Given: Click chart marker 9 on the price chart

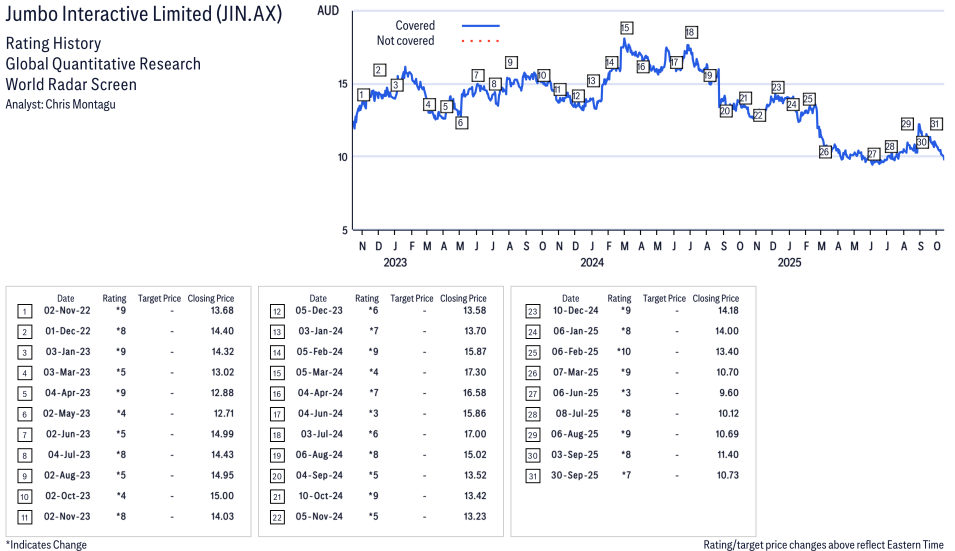Looking at the screenshot, I should [511, 62].
